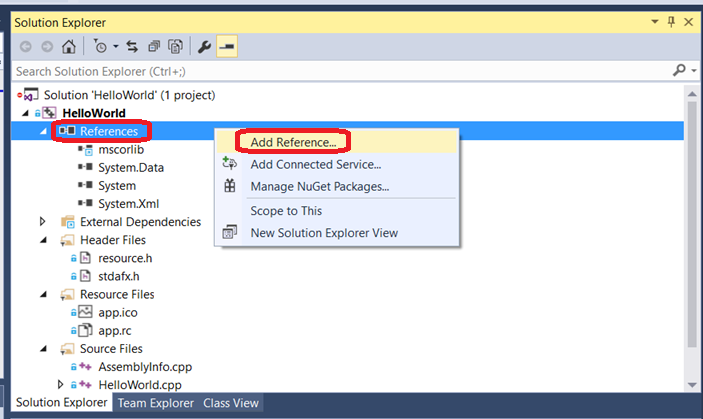Click Solution 'HelloWorld' Visual Studio icon
703x419 pixels.
pos(30,95)
